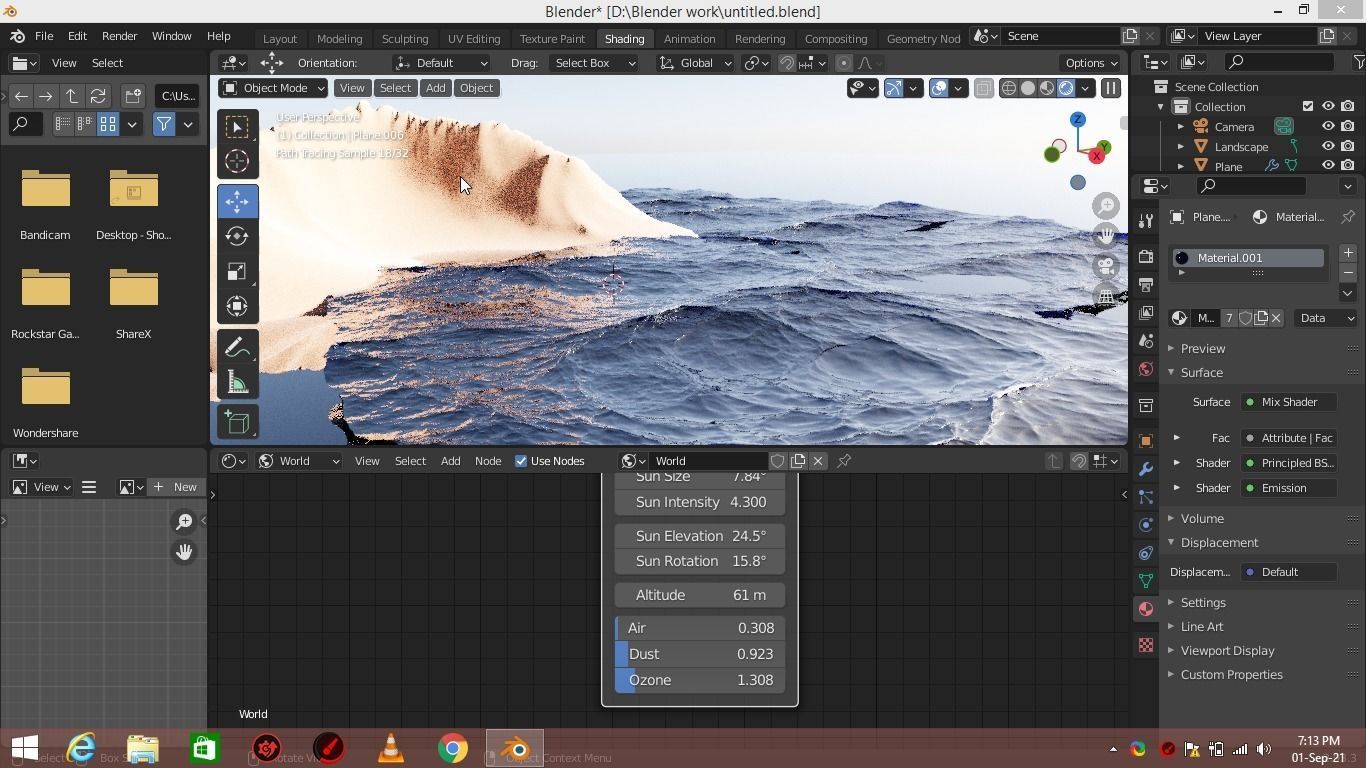Open the Material properties tab

point(1146,608)
